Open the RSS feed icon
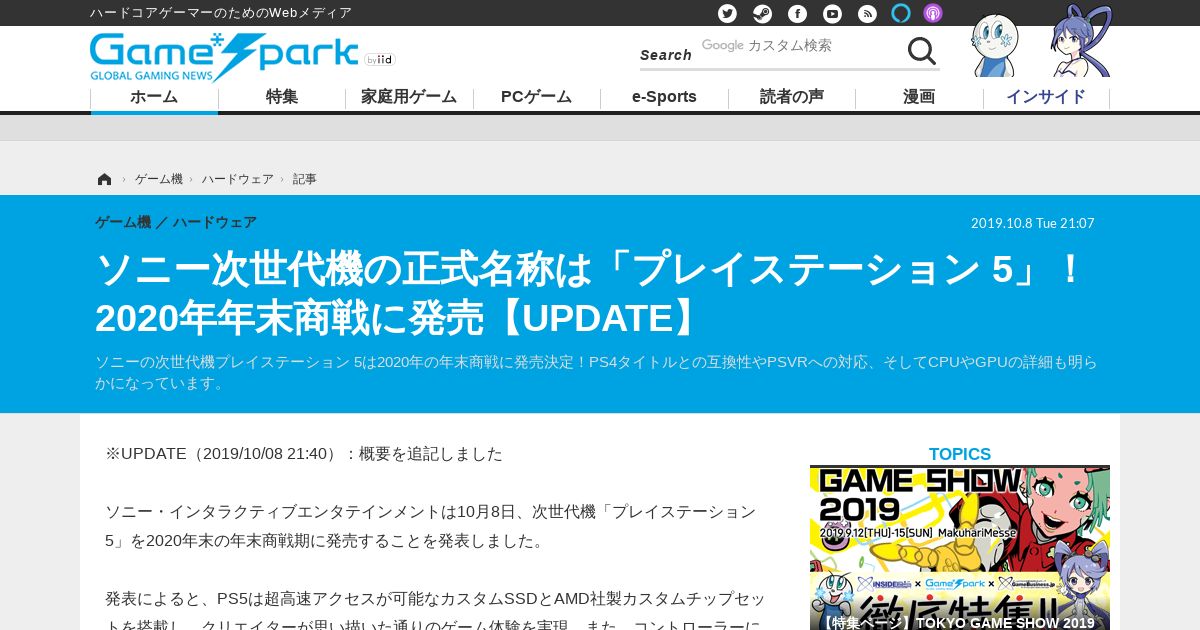 pos(867,13)
